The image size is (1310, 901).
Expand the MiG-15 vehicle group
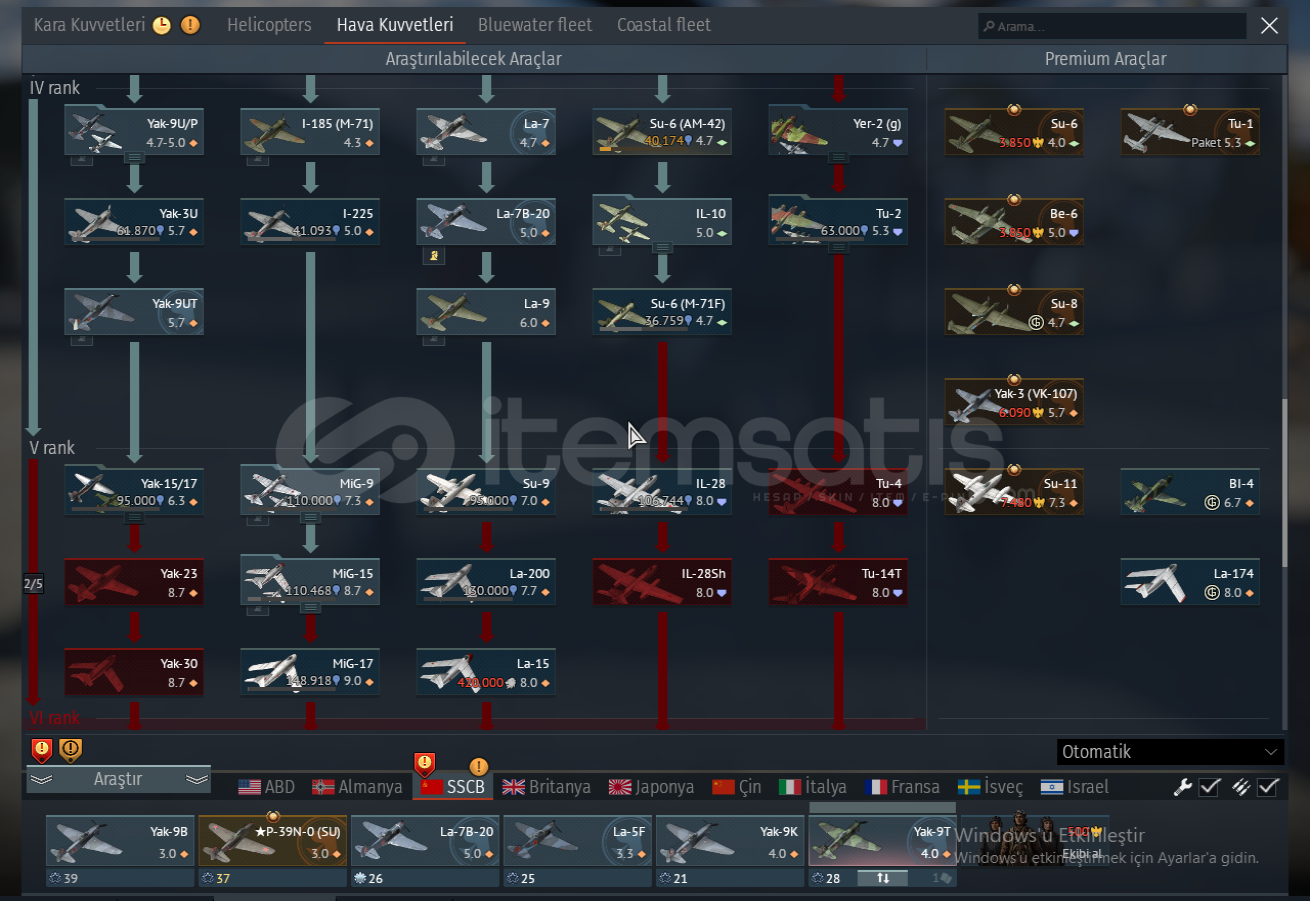pyautogui.click(x=311, y=607)
